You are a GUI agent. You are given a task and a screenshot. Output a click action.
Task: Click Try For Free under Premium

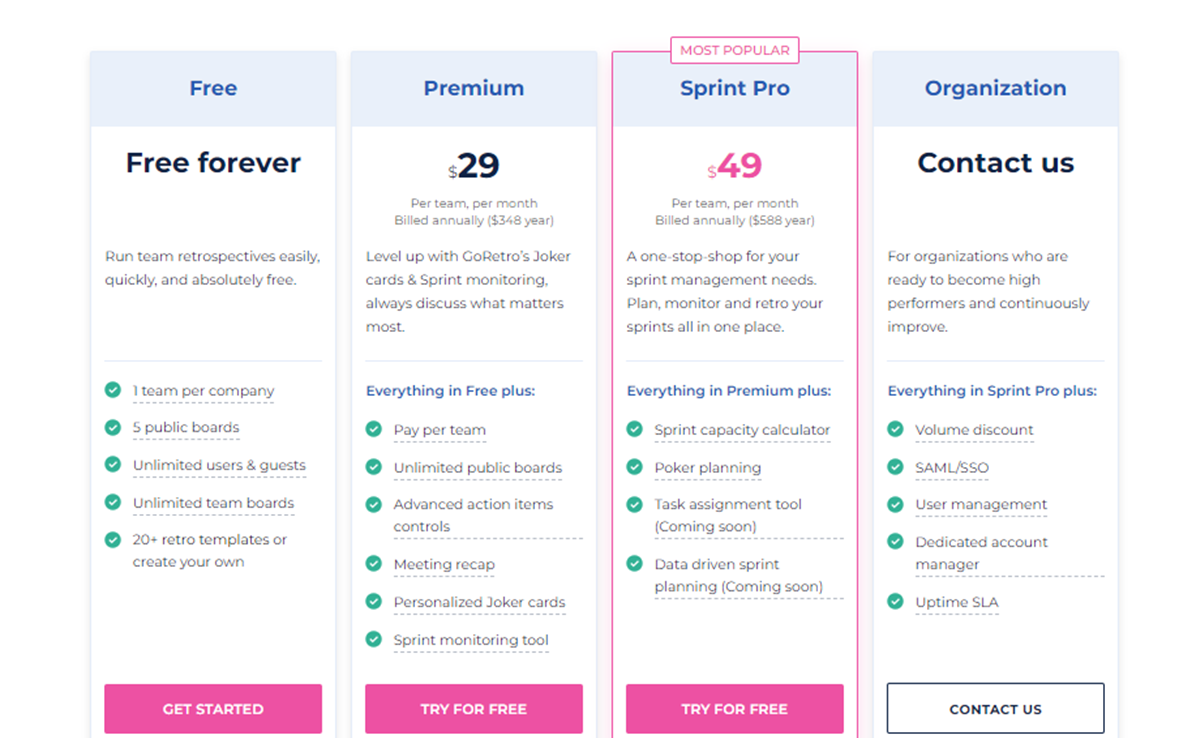(474, 709)
